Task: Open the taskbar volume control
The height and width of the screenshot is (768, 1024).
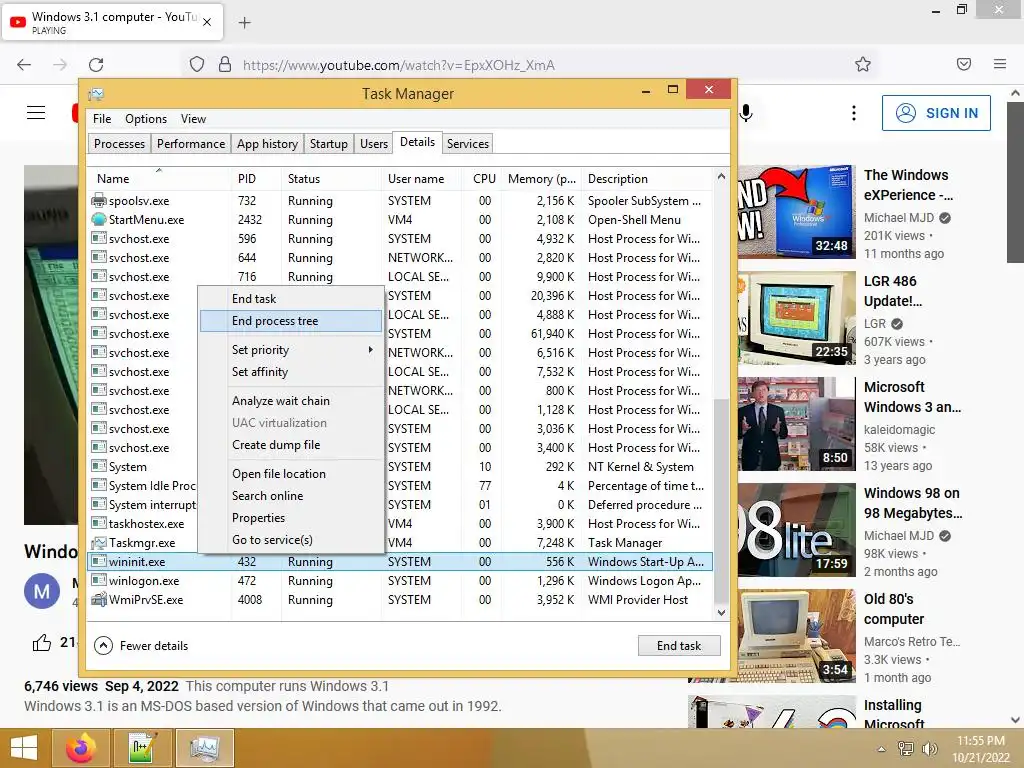Action: tap(929, 749)
